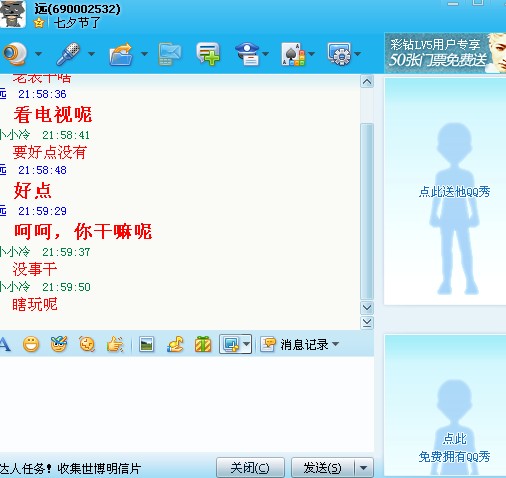Create a discussion group with plus icon

coord(208,54)
